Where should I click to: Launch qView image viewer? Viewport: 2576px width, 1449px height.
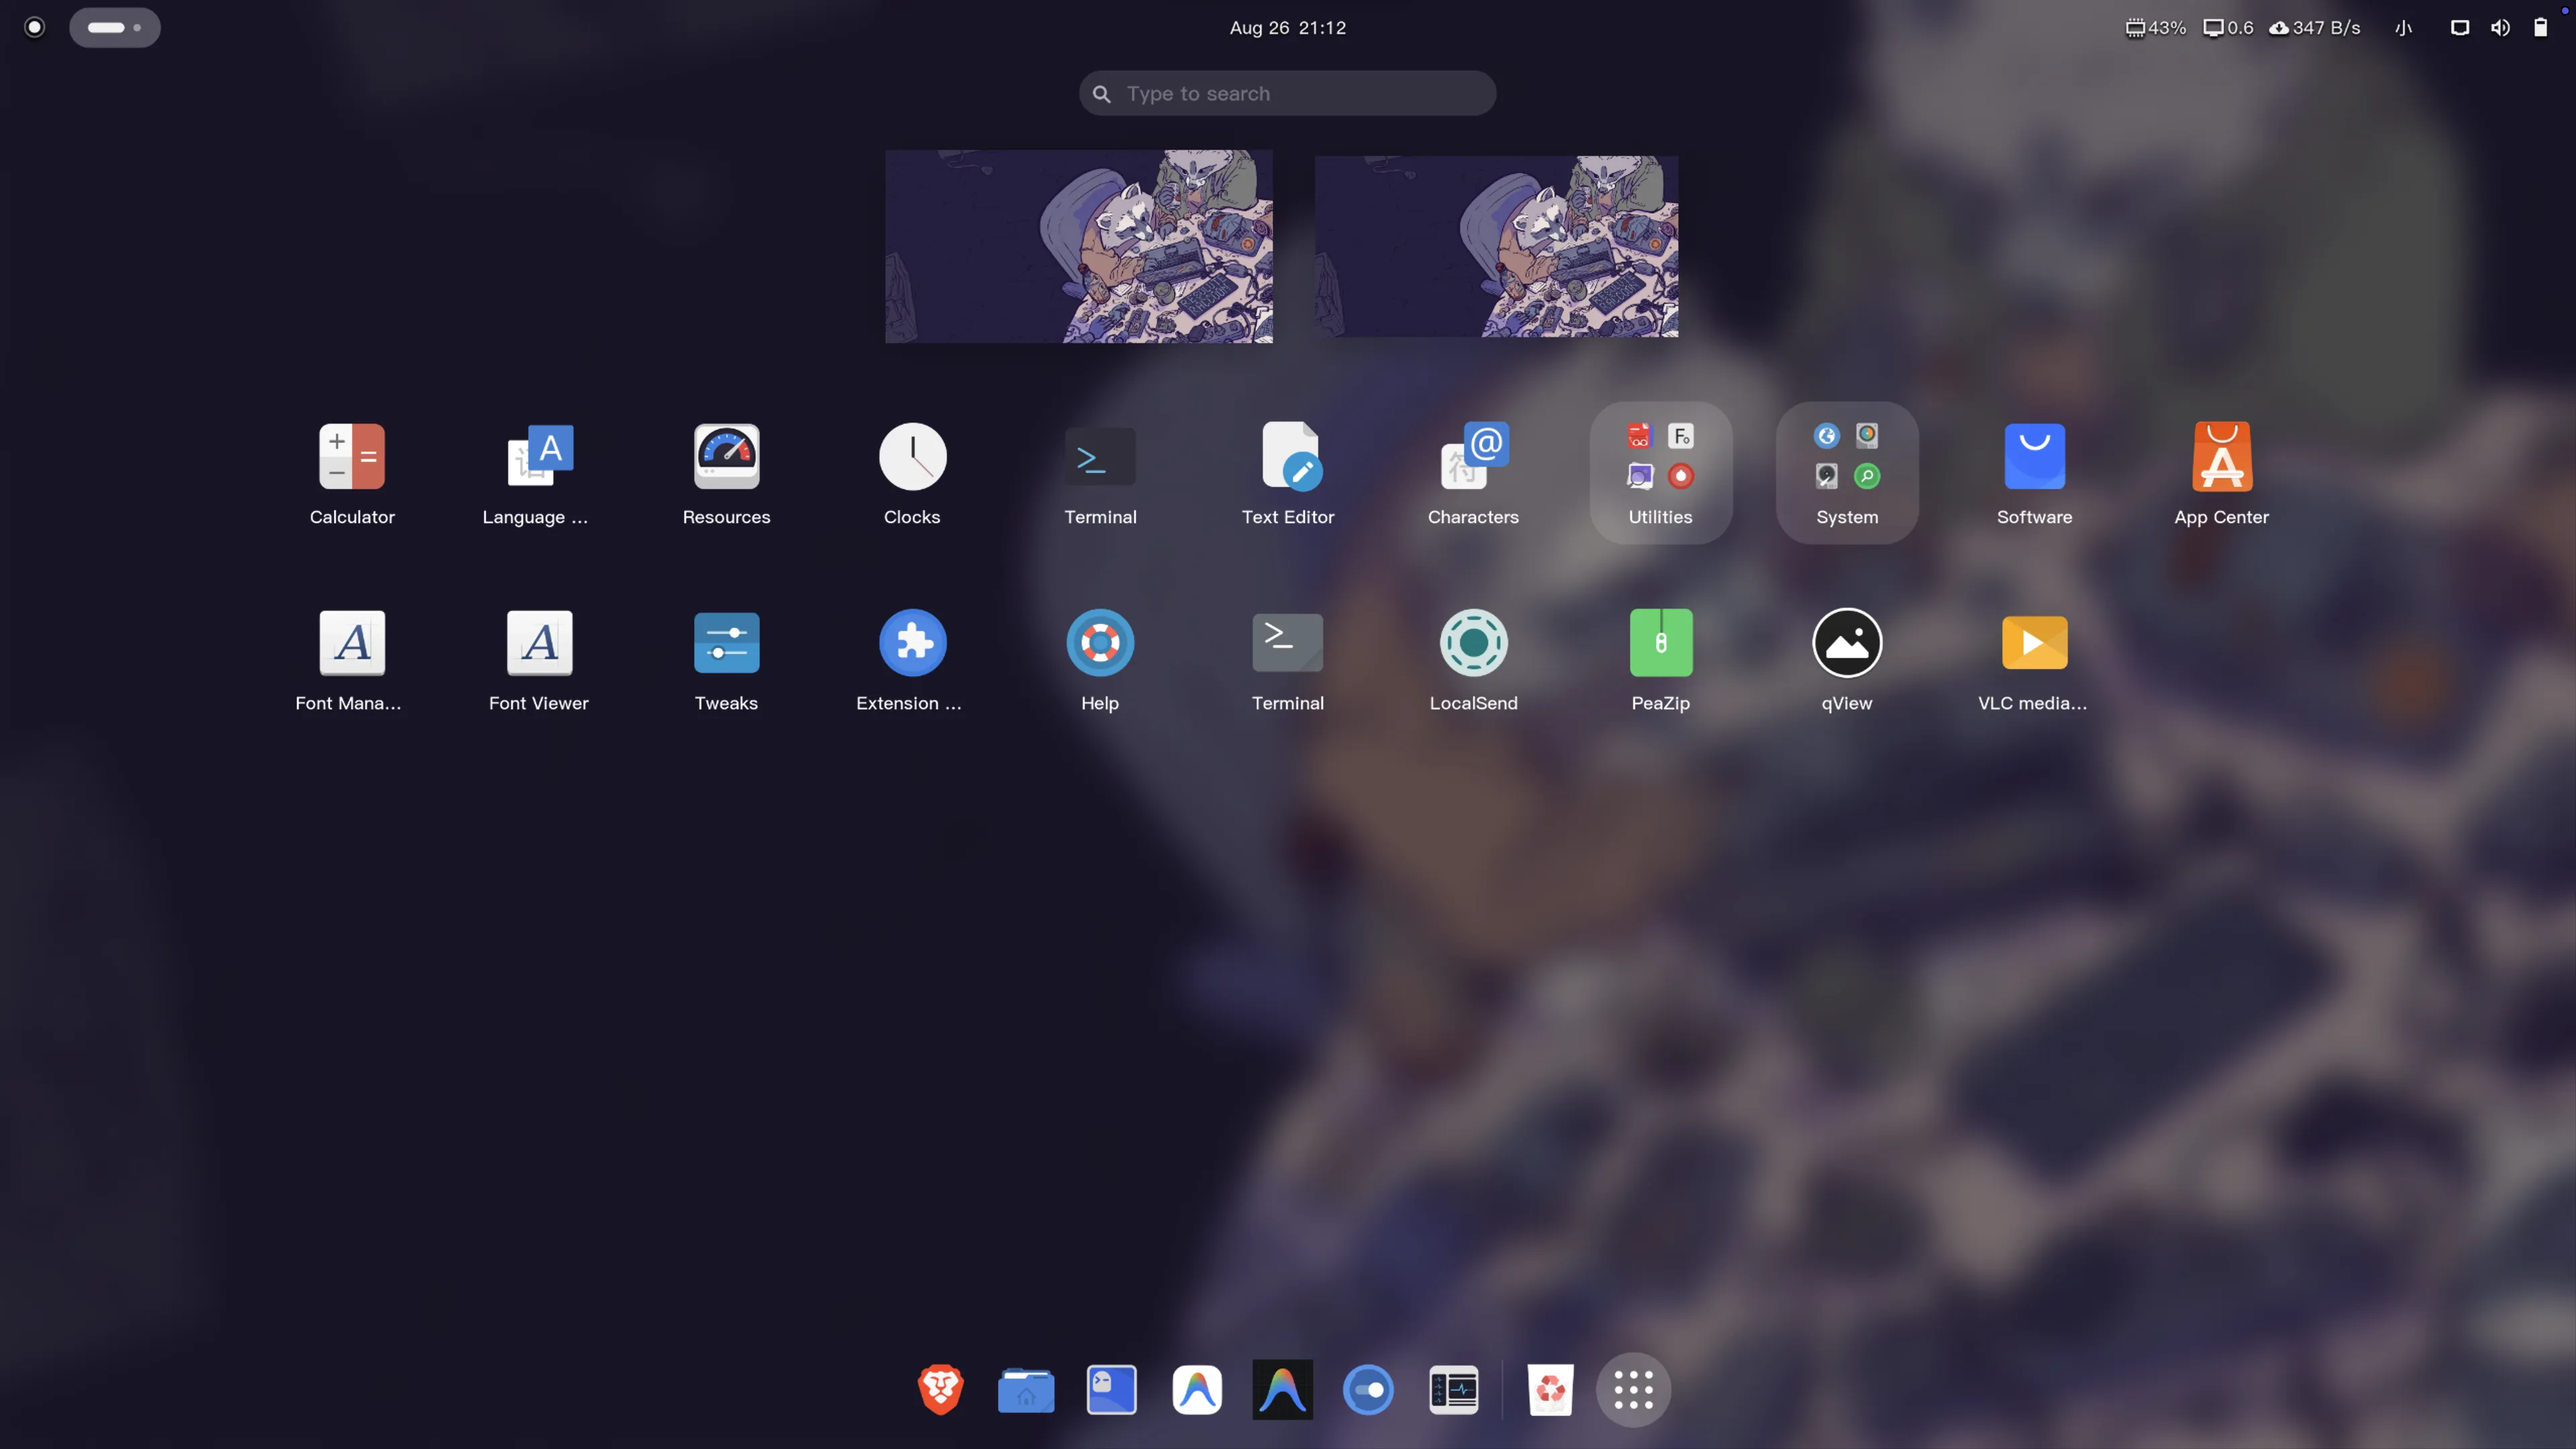tap(1847, 642)
